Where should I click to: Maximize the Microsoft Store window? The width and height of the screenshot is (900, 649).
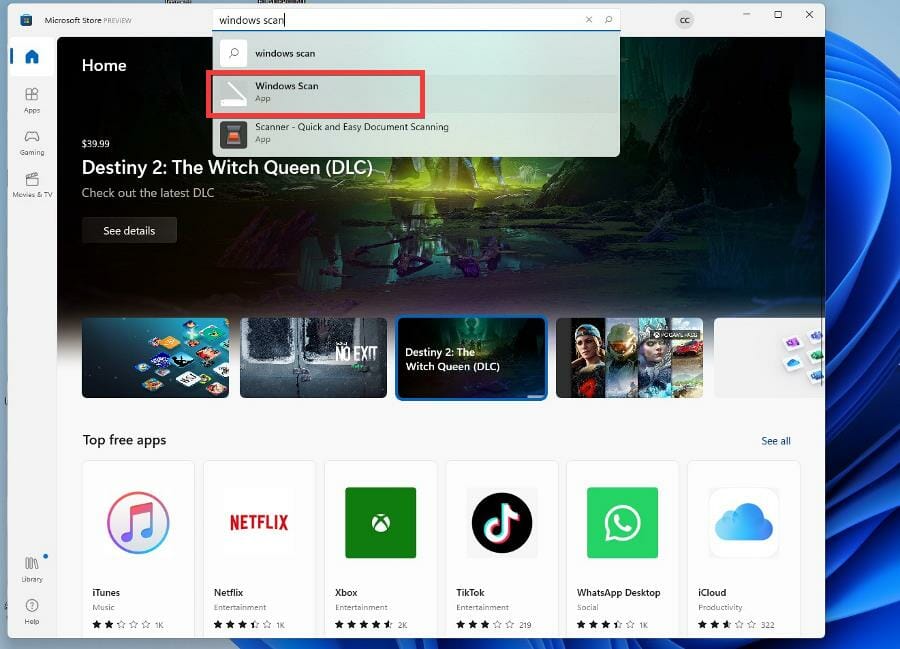point(778,14)
